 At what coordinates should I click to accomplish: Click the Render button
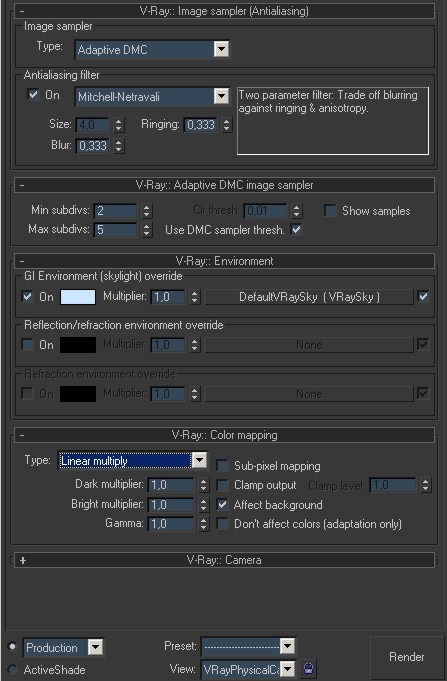pos(407,657)
